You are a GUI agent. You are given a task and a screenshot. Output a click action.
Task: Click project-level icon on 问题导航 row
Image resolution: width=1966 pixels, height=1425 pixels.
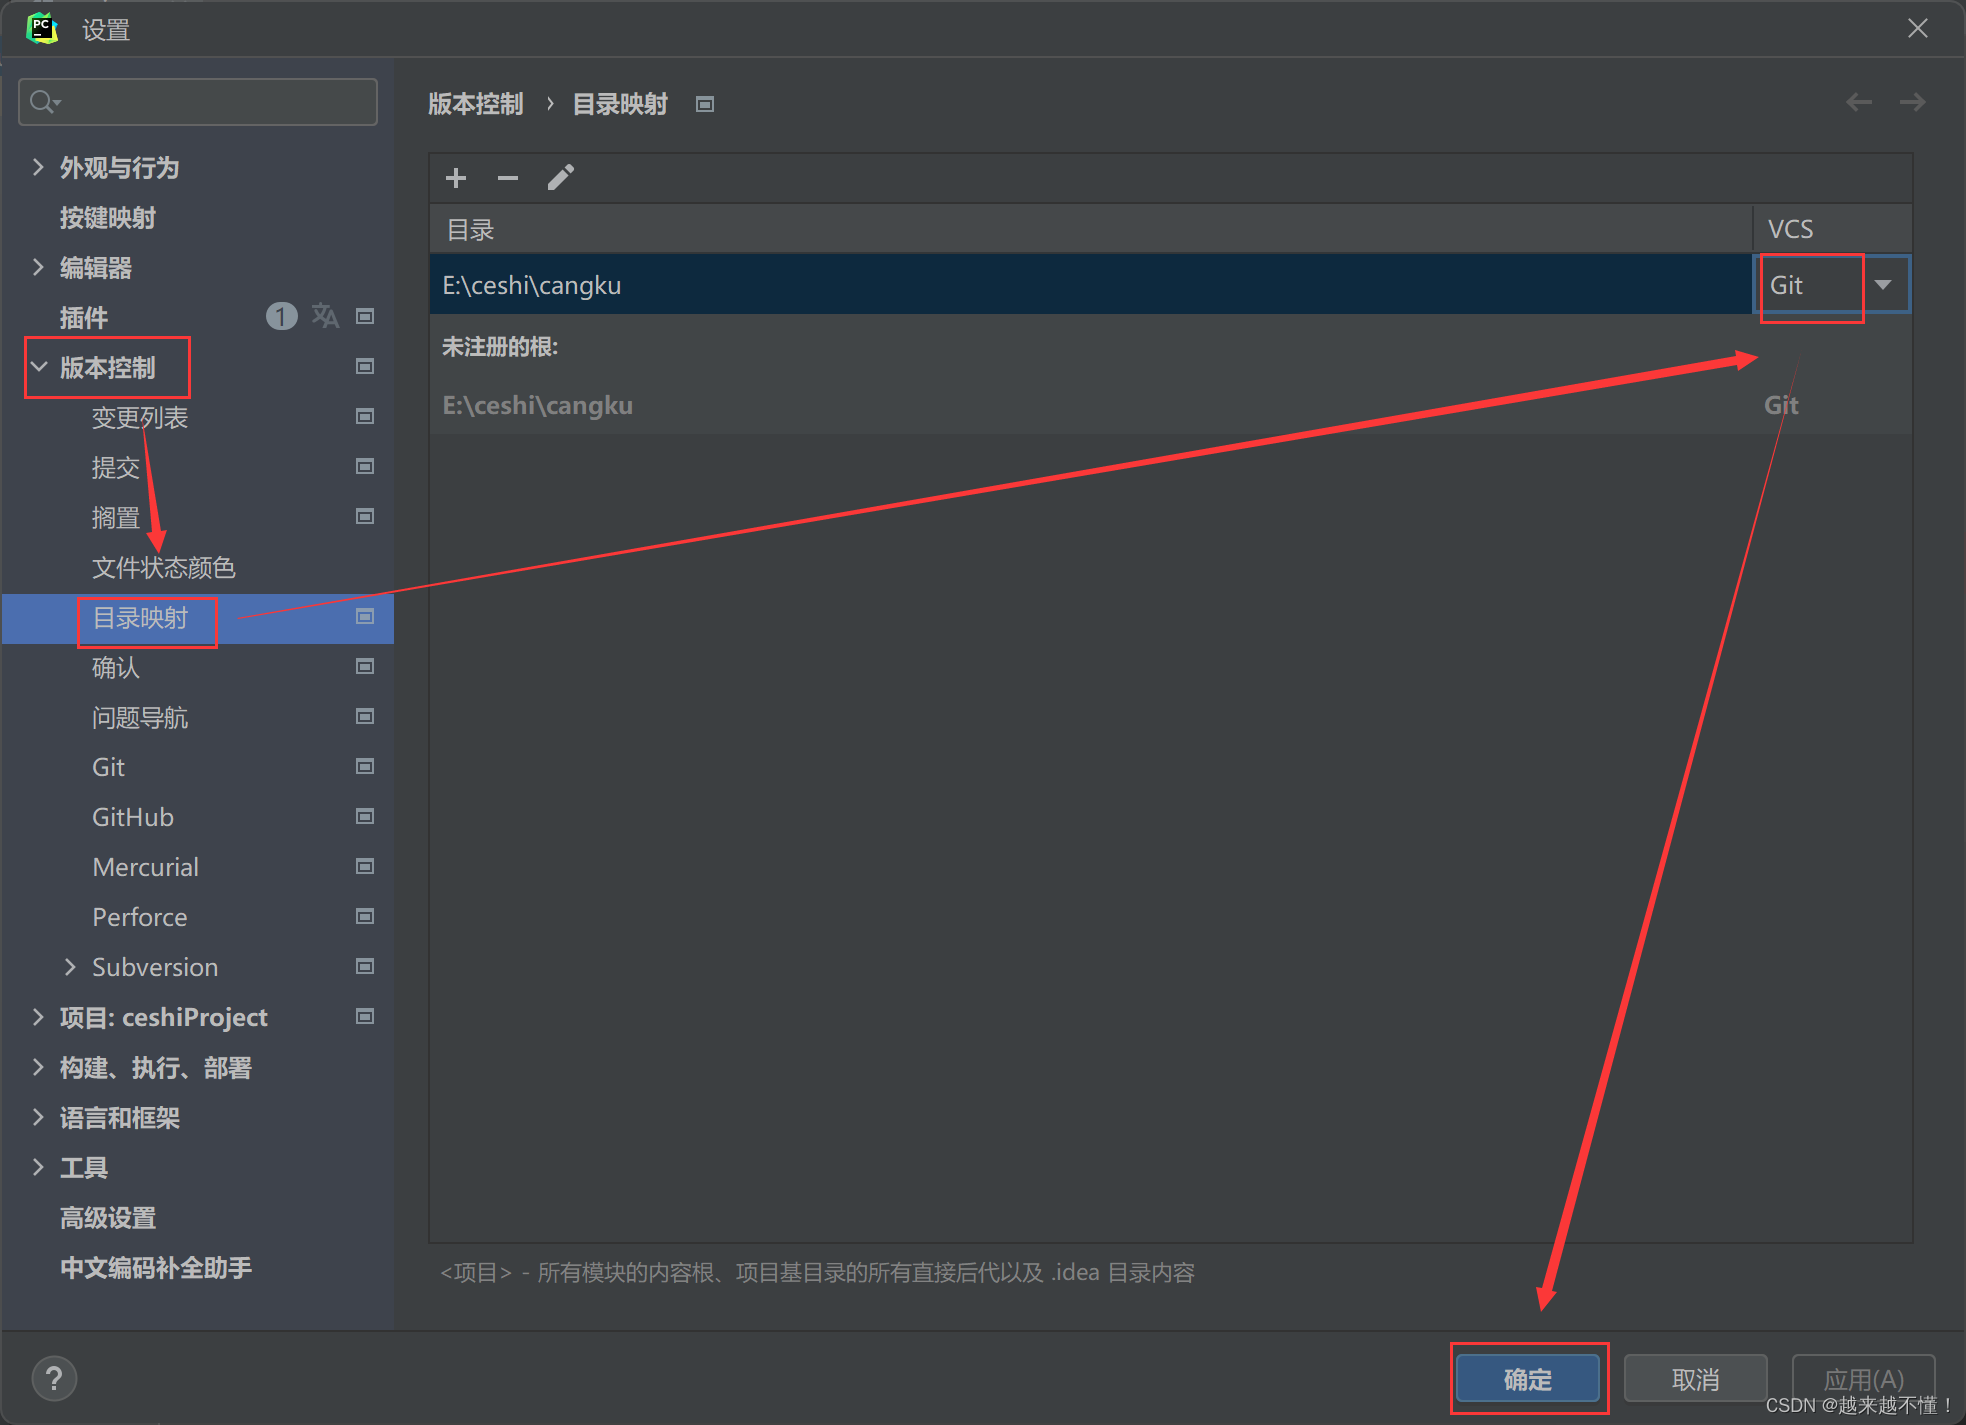[x=365, y=716]
